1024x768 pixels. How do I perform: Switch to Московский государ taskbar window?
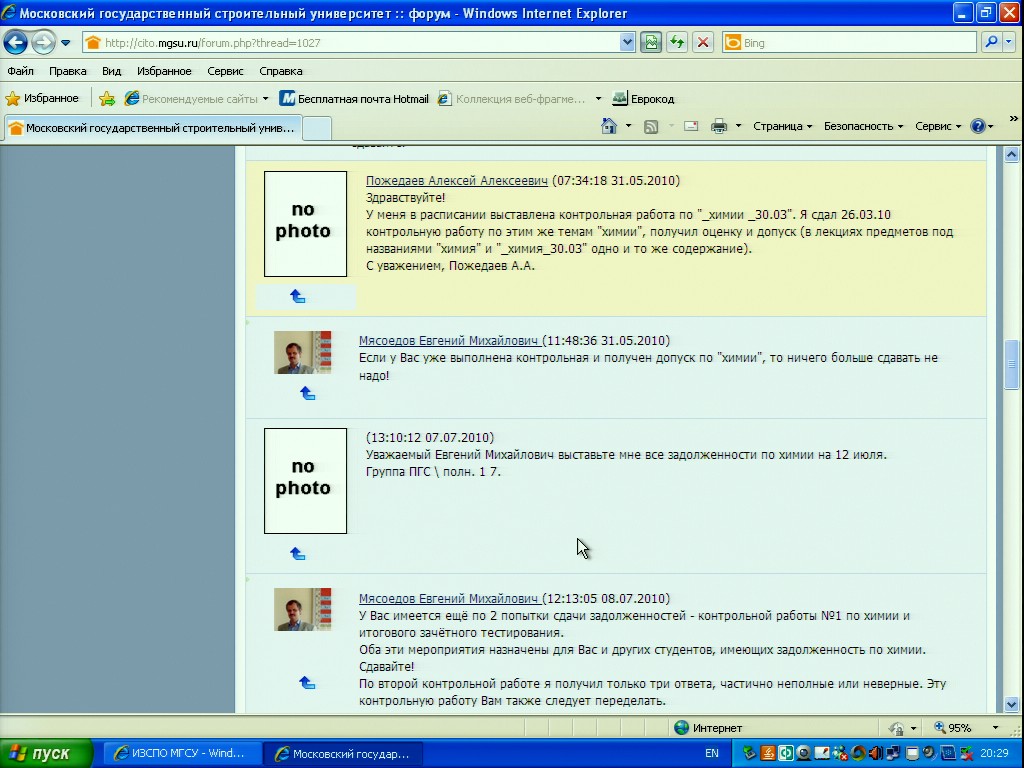(343, 754)
